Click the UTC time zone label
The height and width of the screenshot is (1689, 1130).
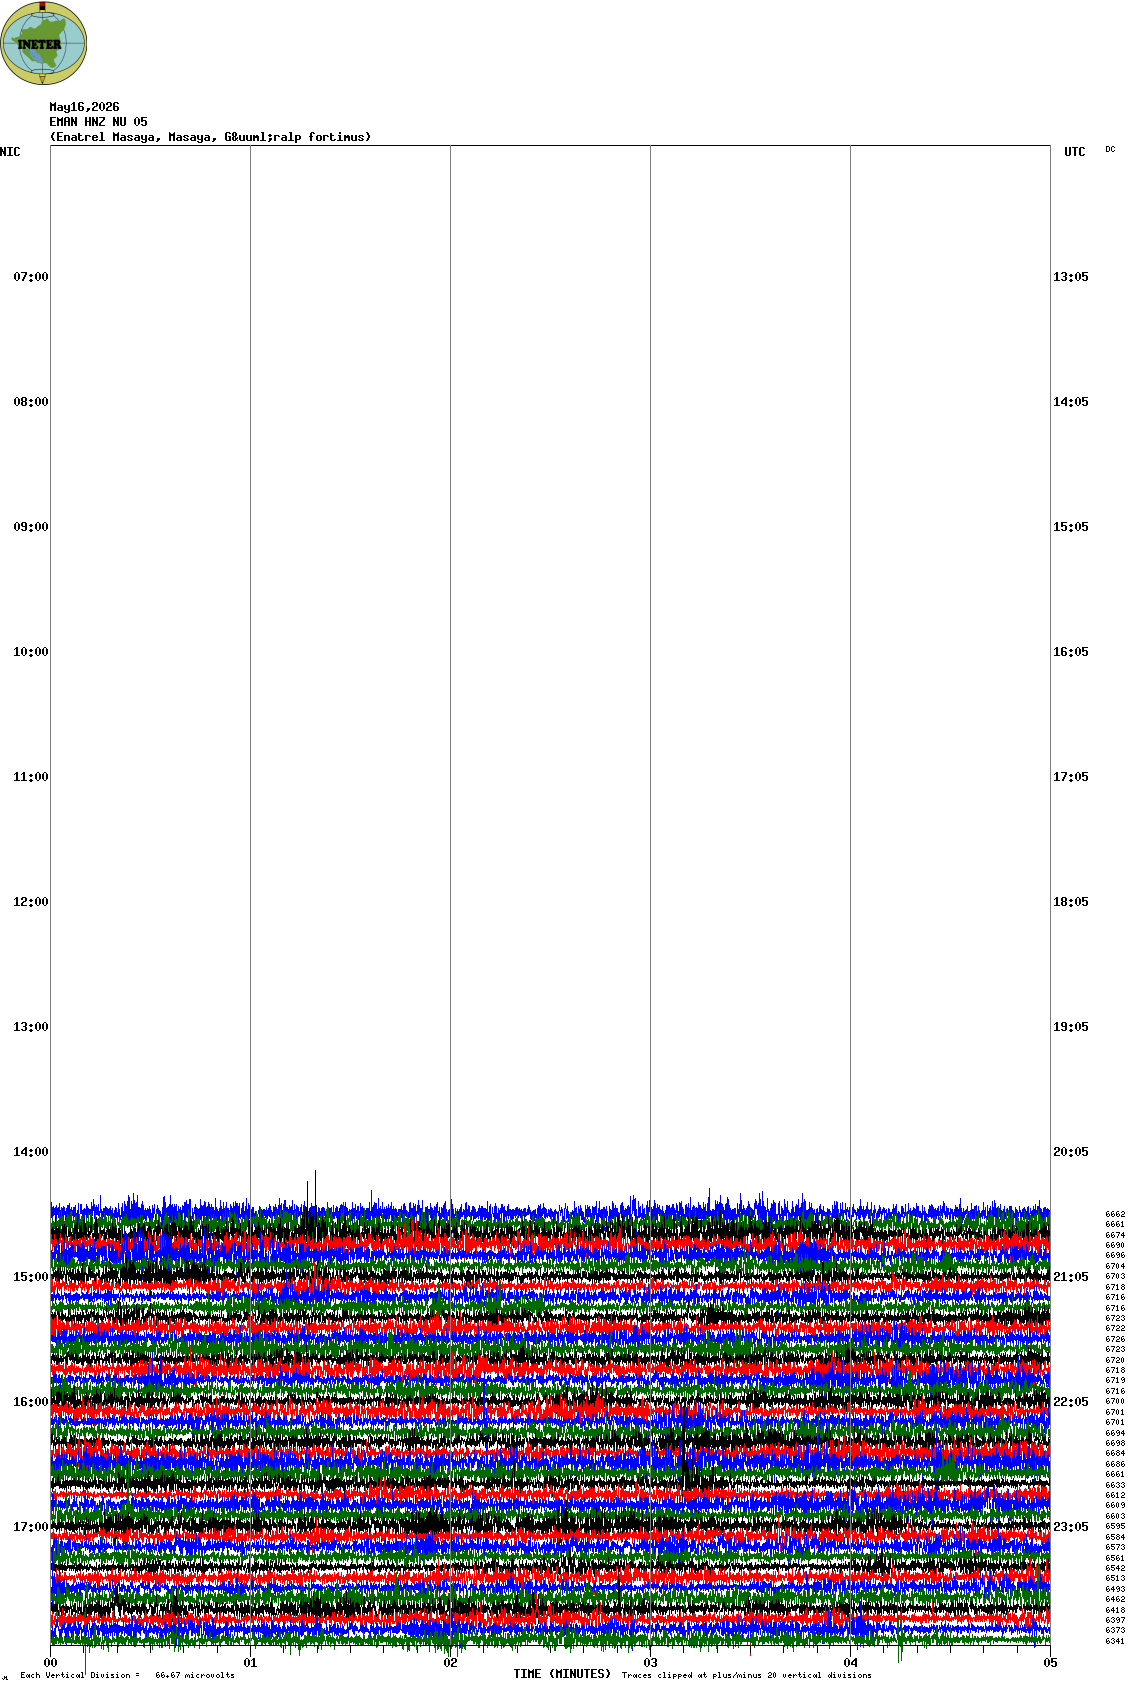coord(1074,152)
